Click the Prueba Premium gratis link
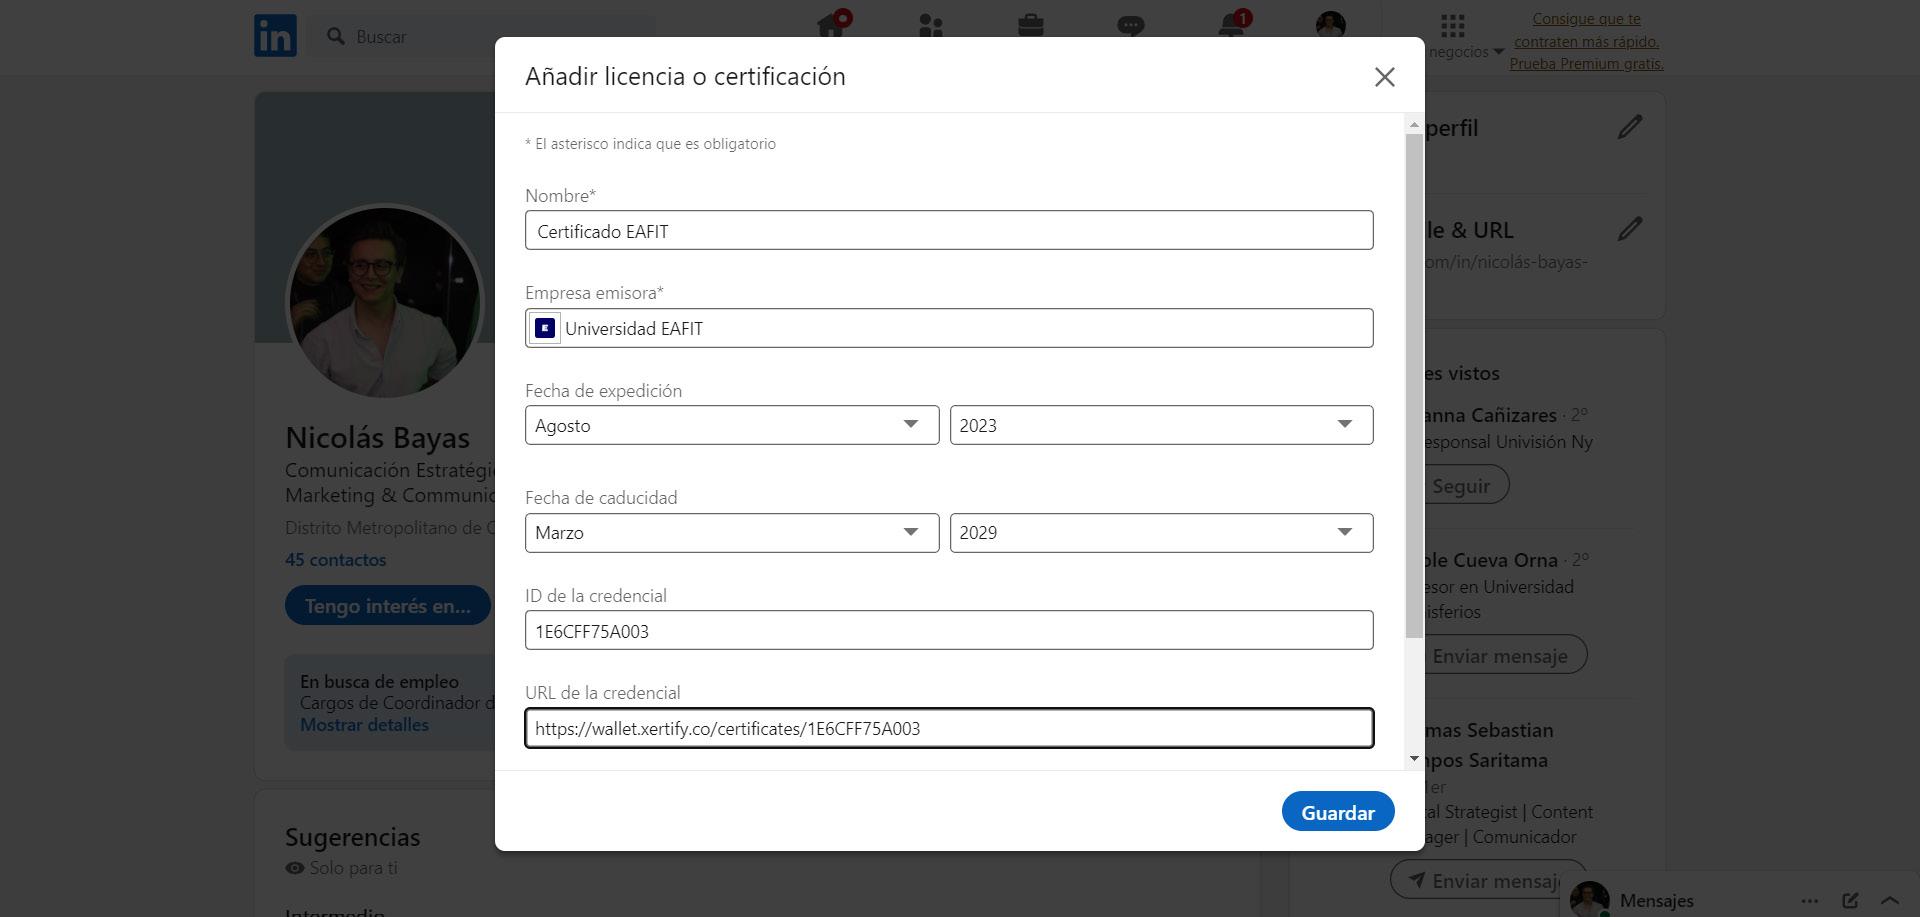 pyautogui.click(x=1586, y=64)
